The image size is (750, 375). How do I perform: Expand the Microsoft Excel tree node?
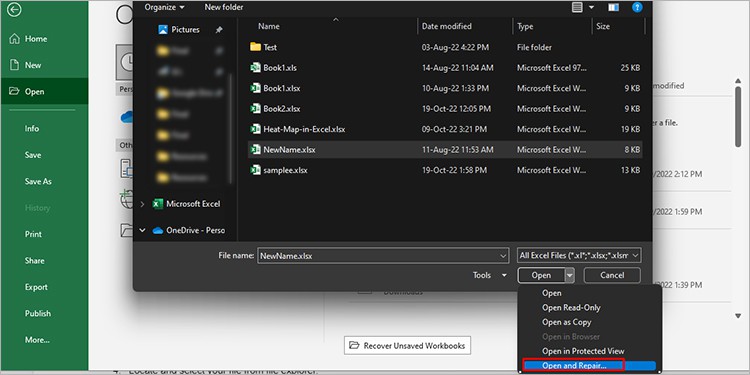(142, 204)
